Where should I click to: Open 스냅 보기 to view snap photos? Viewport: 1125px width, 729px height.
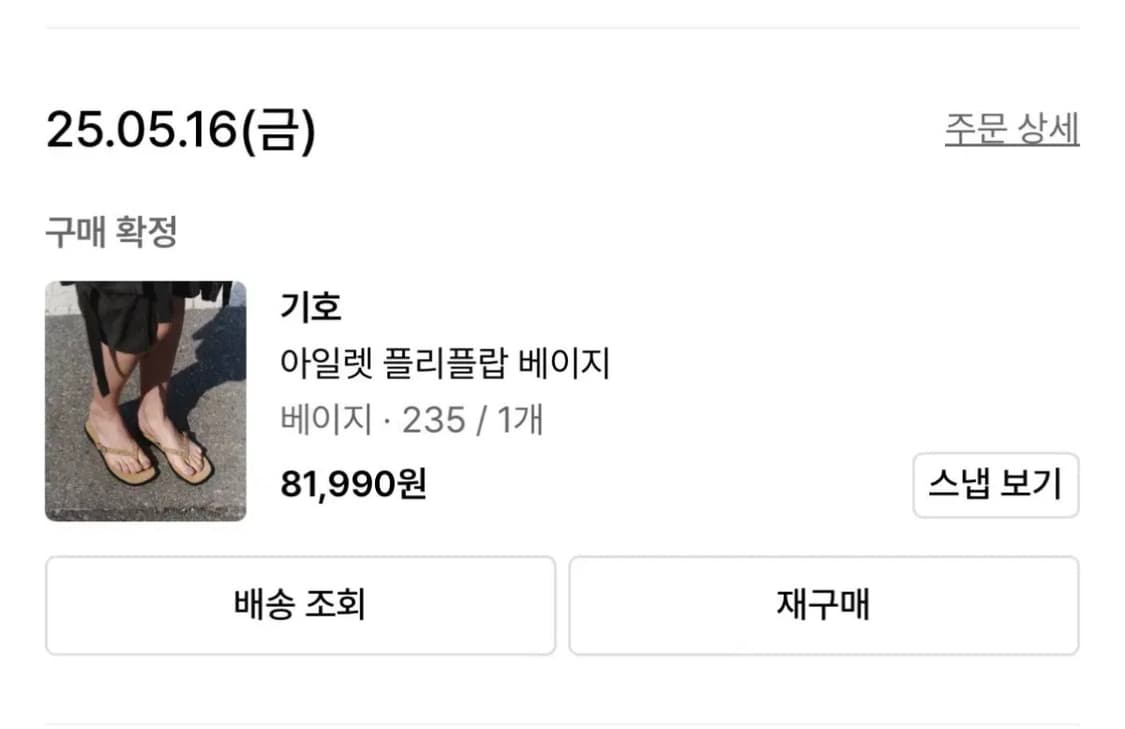(996, 484)
